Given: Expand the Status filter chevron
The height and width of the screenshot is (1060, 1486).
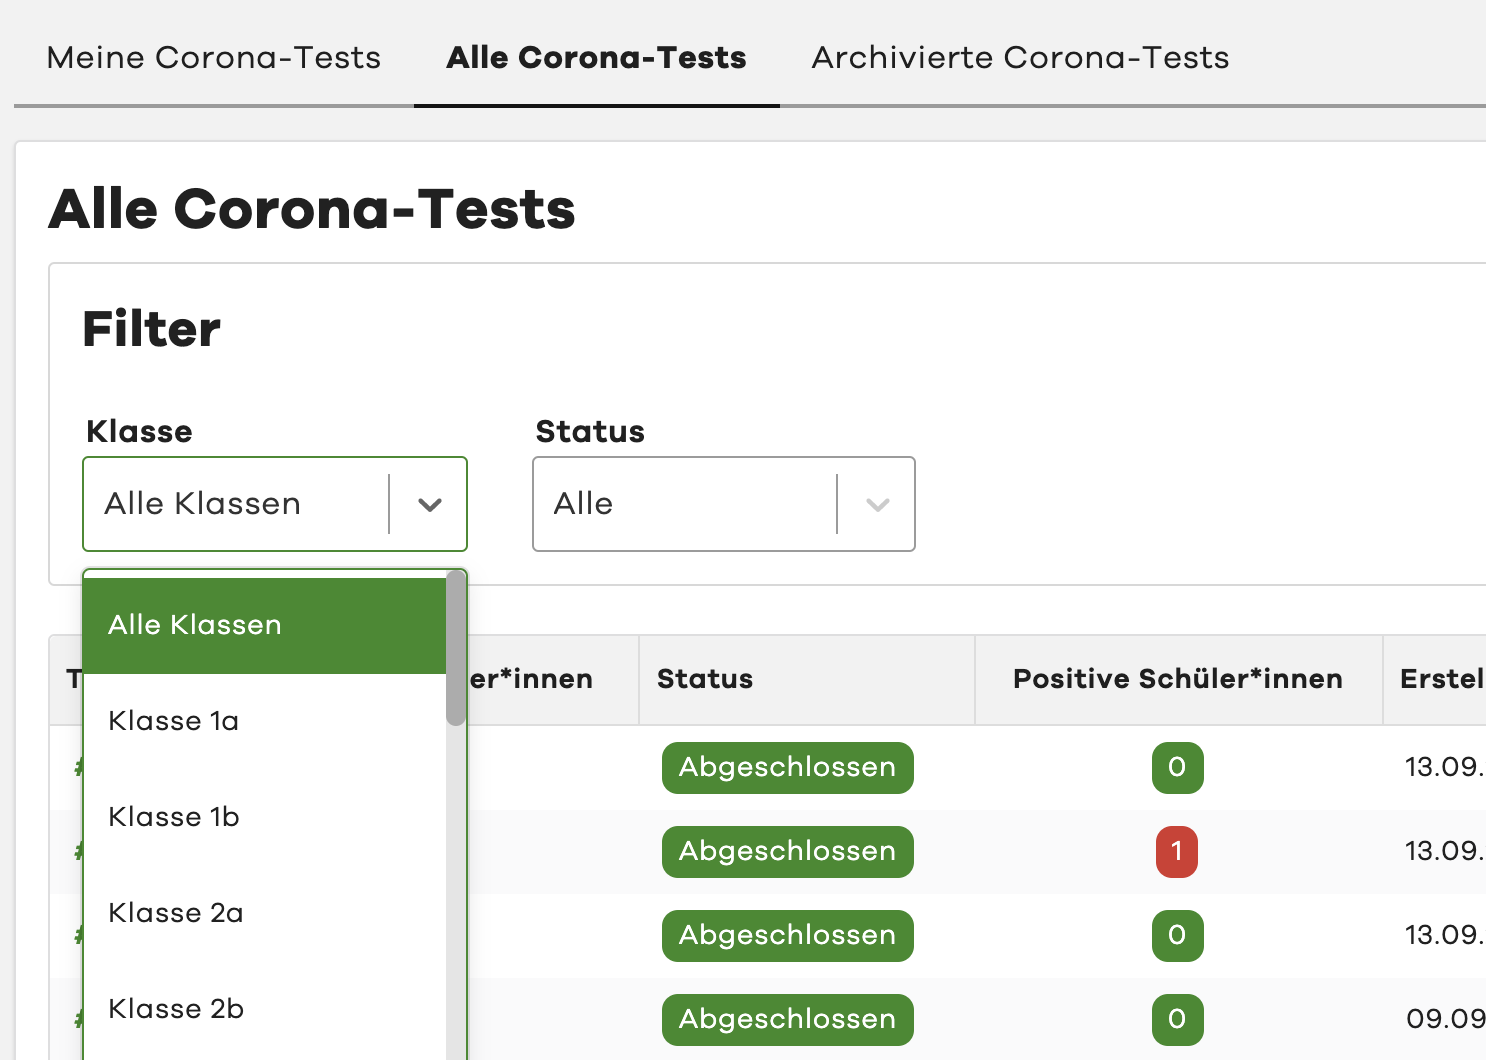Looking at the screenshot, I should (x=878, y=505).
